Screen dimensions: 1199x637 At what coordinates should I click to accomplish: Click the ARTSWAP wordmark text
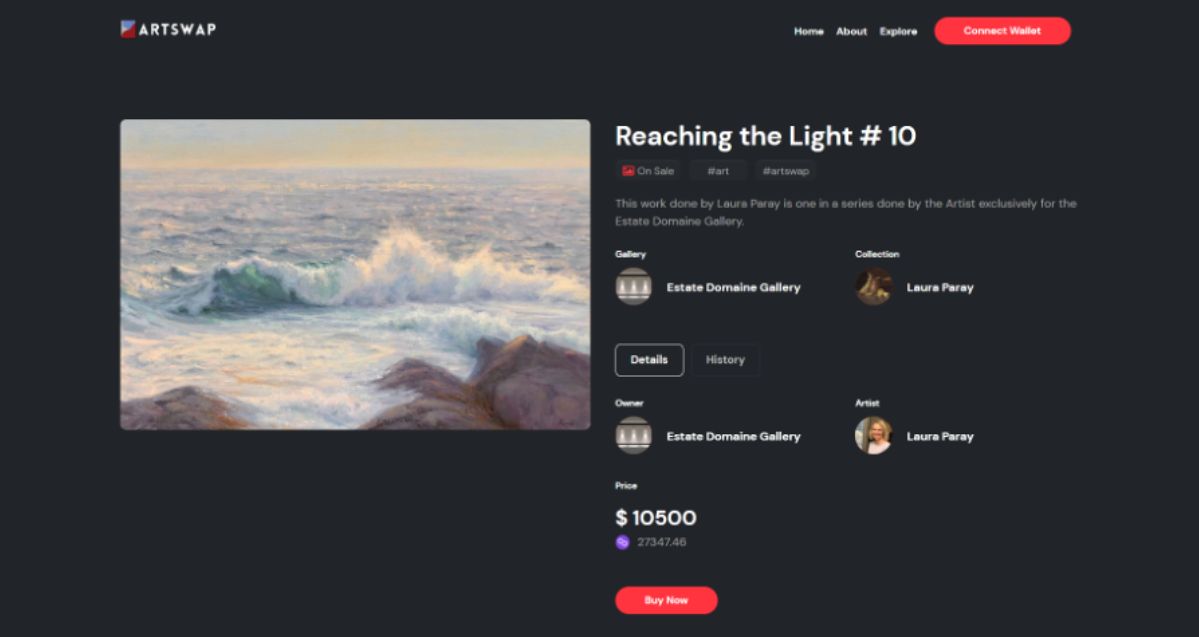[177, 30]
